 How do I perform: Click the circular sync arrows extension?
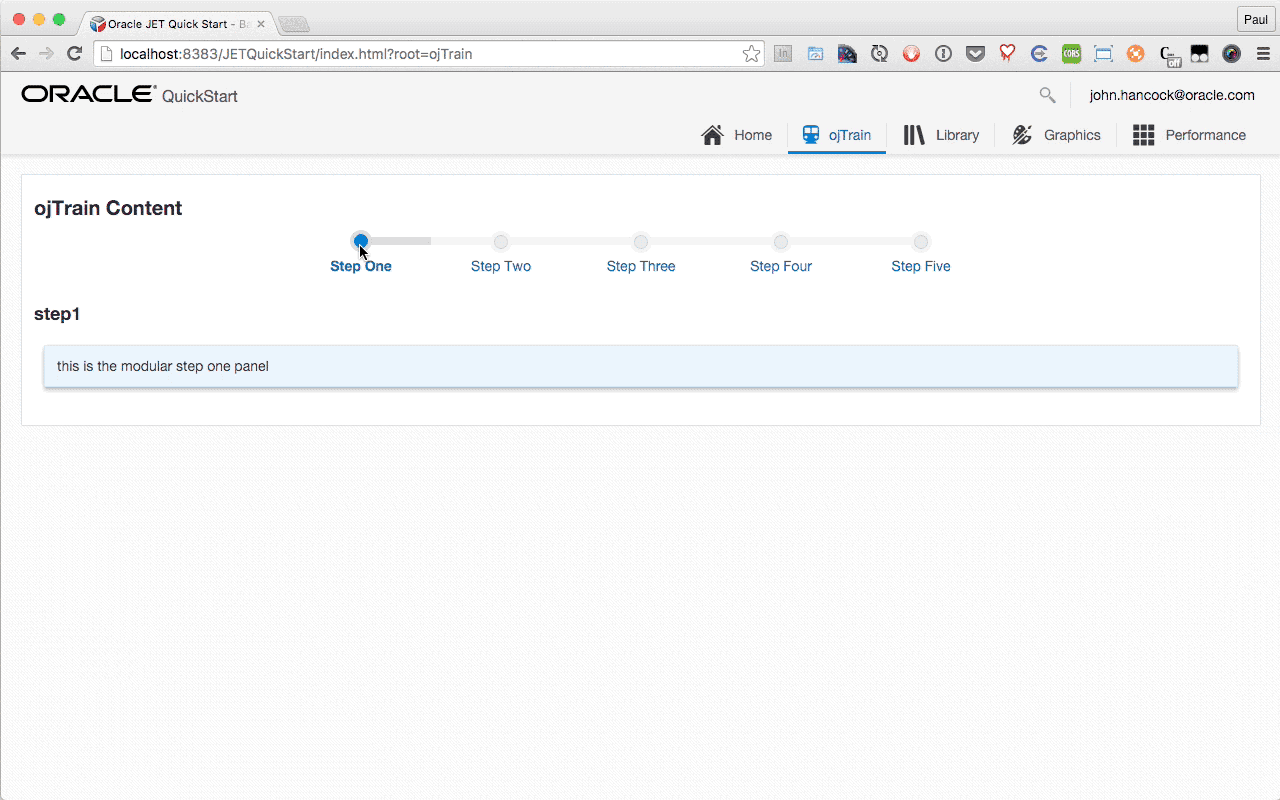pyautogui.click(x=879, y=54)
